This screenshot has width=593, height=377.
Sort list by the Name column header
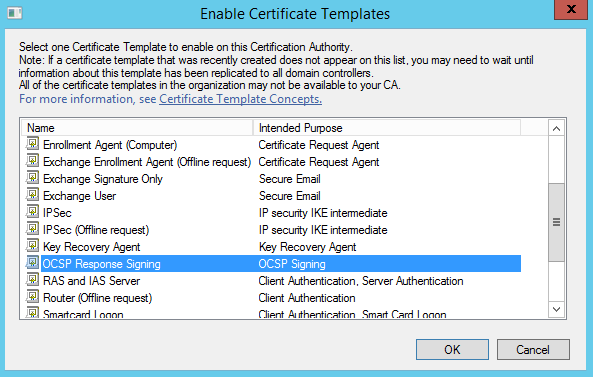[137, 128]
